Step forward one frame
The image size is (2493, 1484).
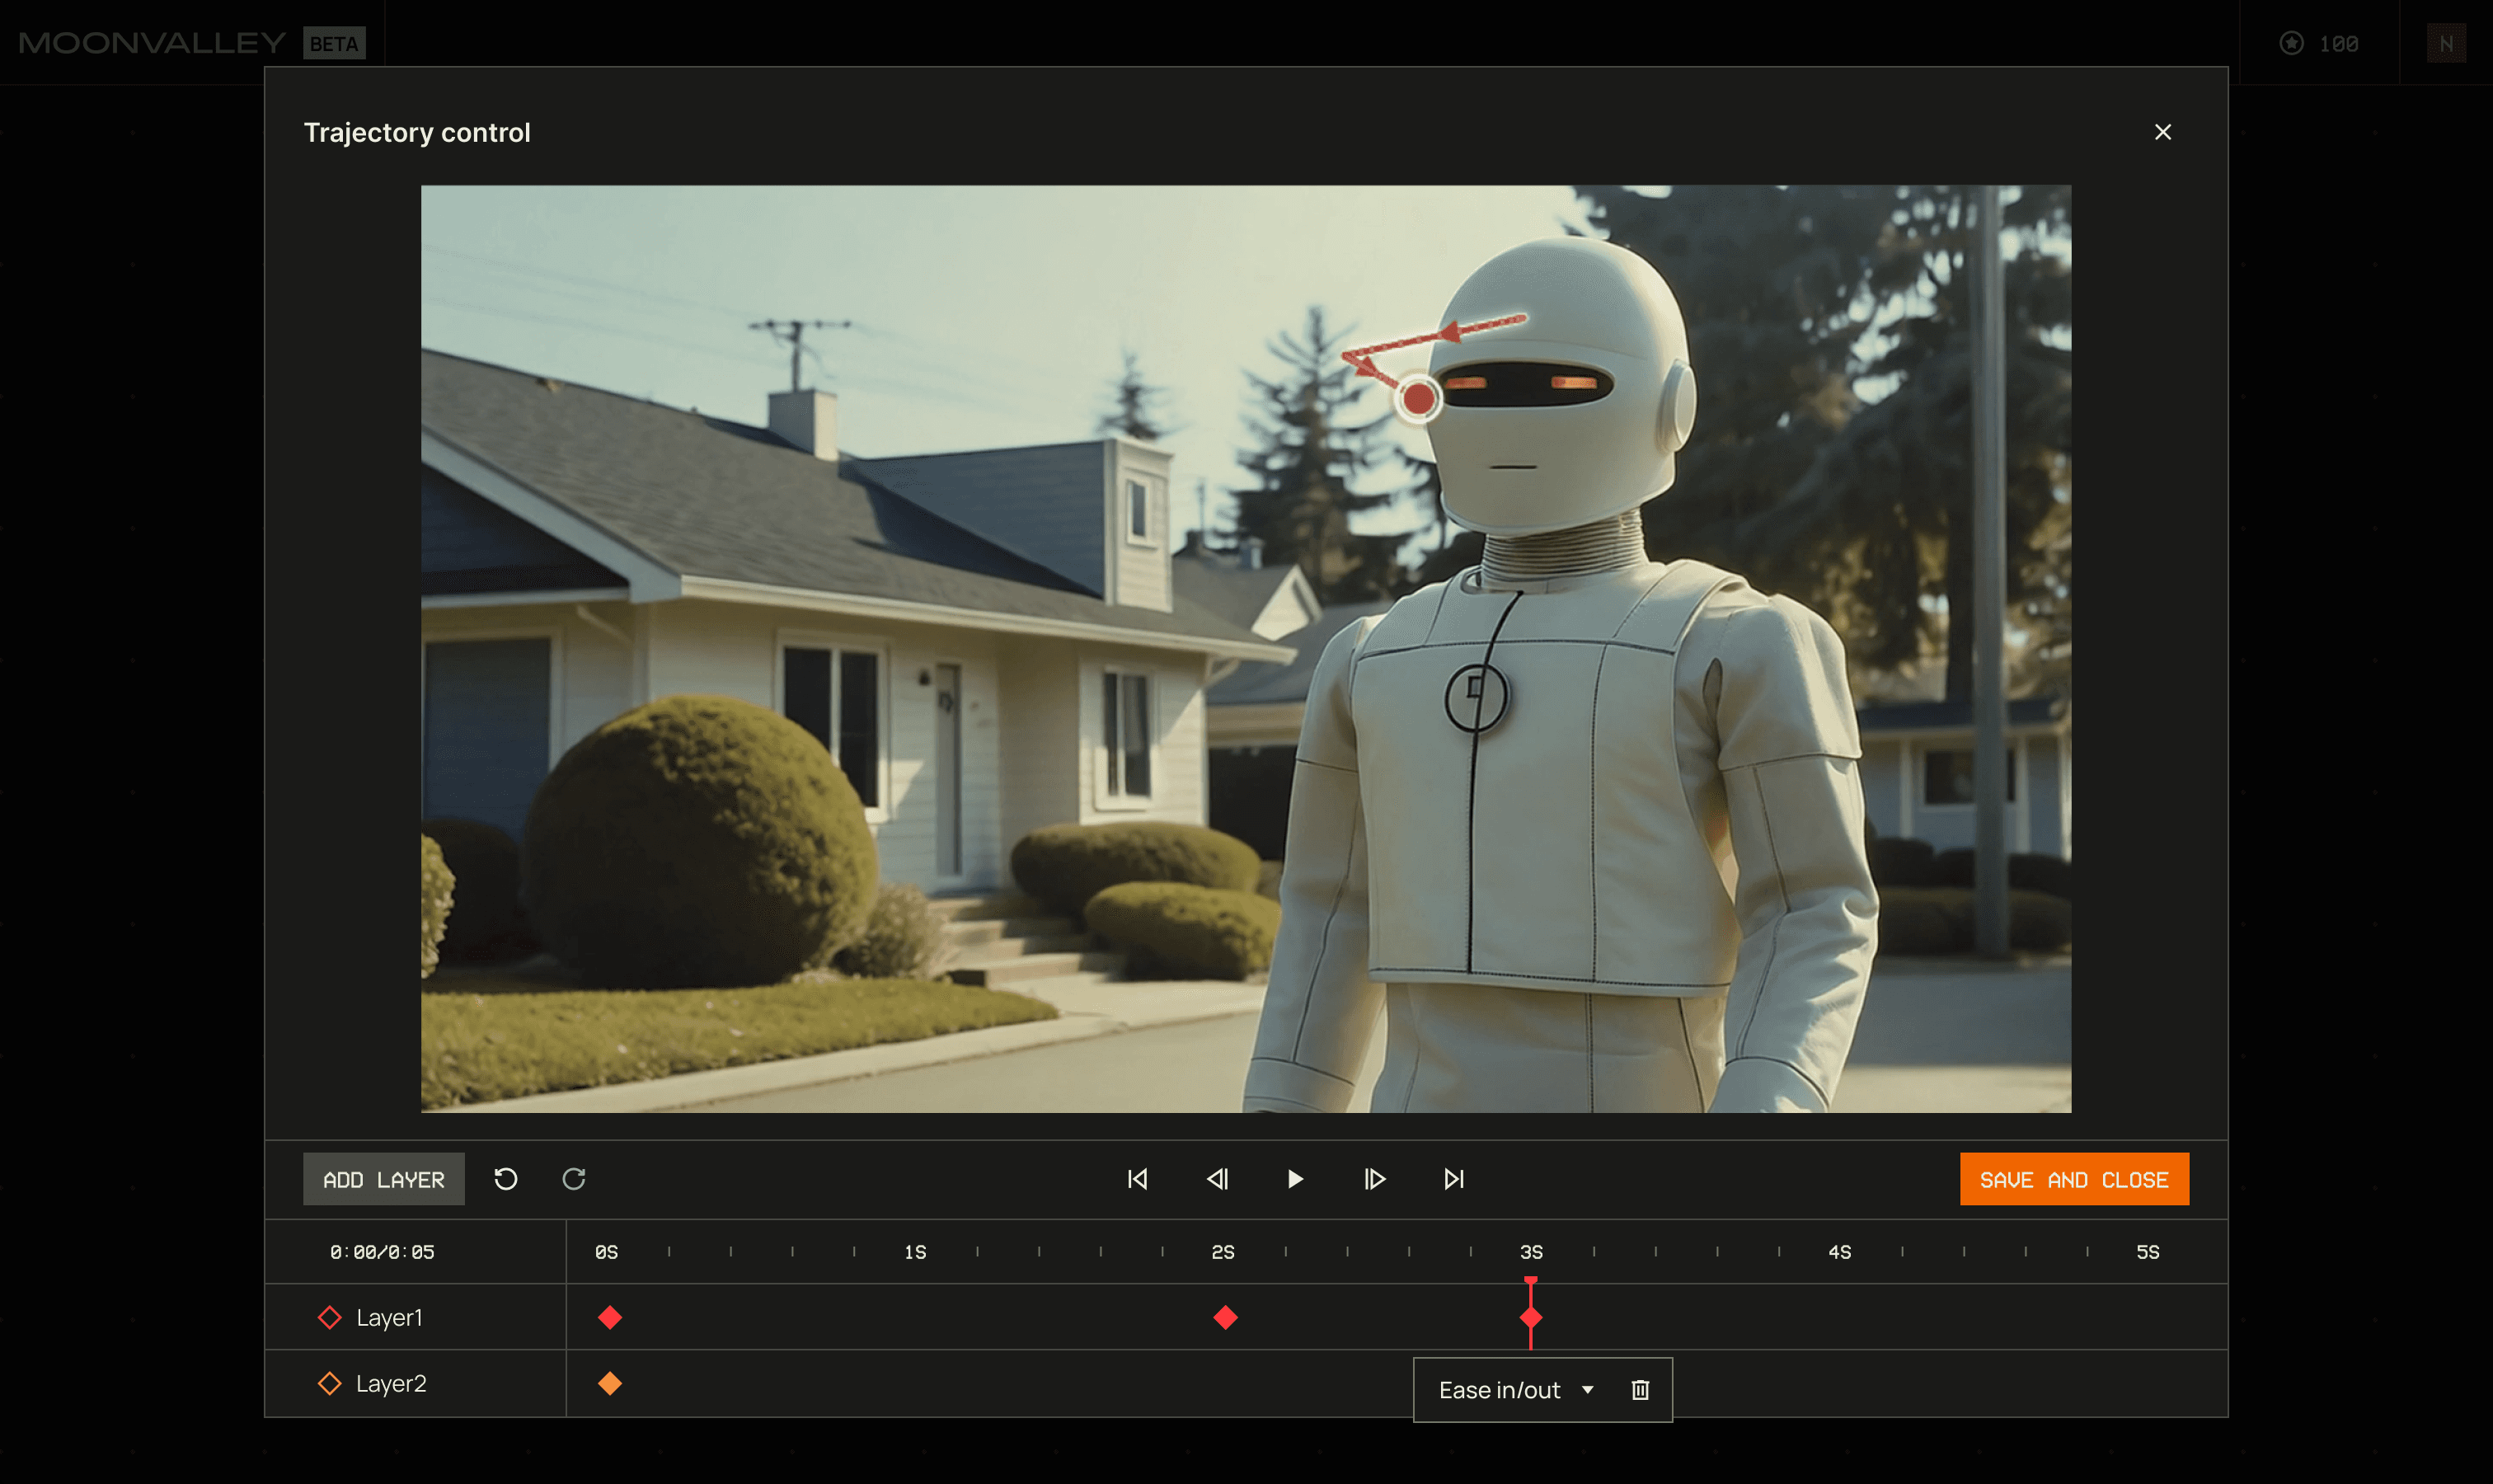pos(1374,1179)
